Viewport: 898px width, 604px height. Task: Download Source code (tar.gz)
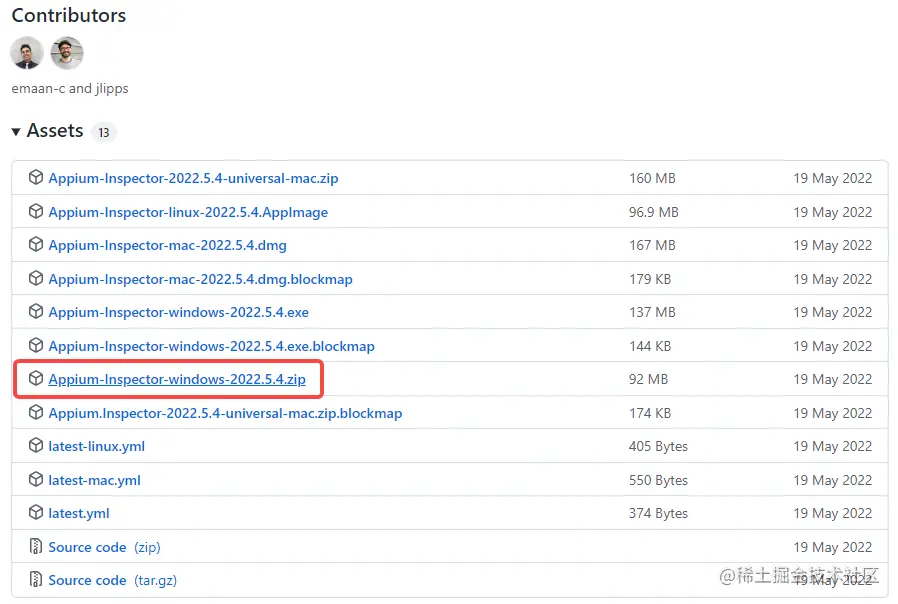click(x=112, y=580)
